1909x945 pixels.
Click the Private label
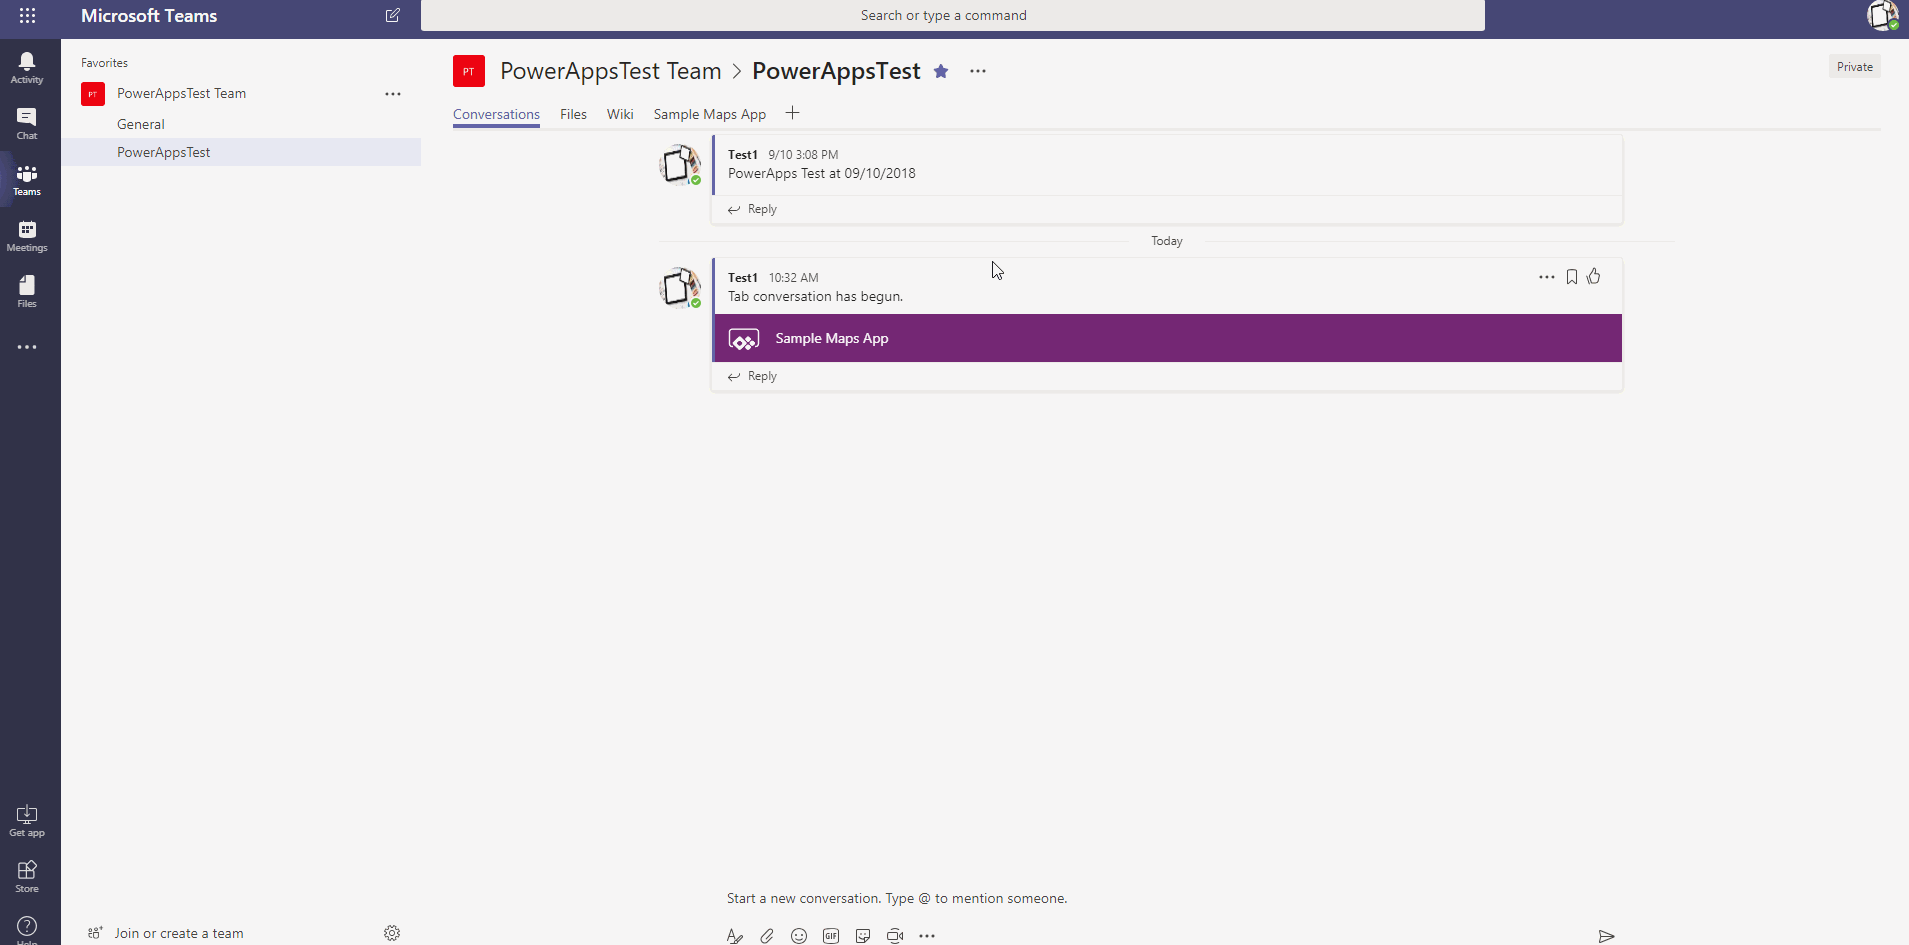pyautogui.click(x=1855, y=67)
